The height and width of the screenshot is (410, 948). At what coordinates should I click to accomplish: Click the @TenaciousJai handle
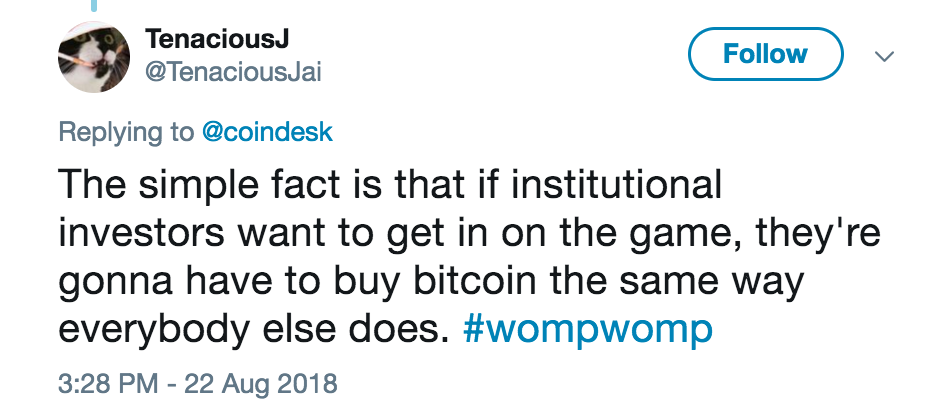pos(234,72)
